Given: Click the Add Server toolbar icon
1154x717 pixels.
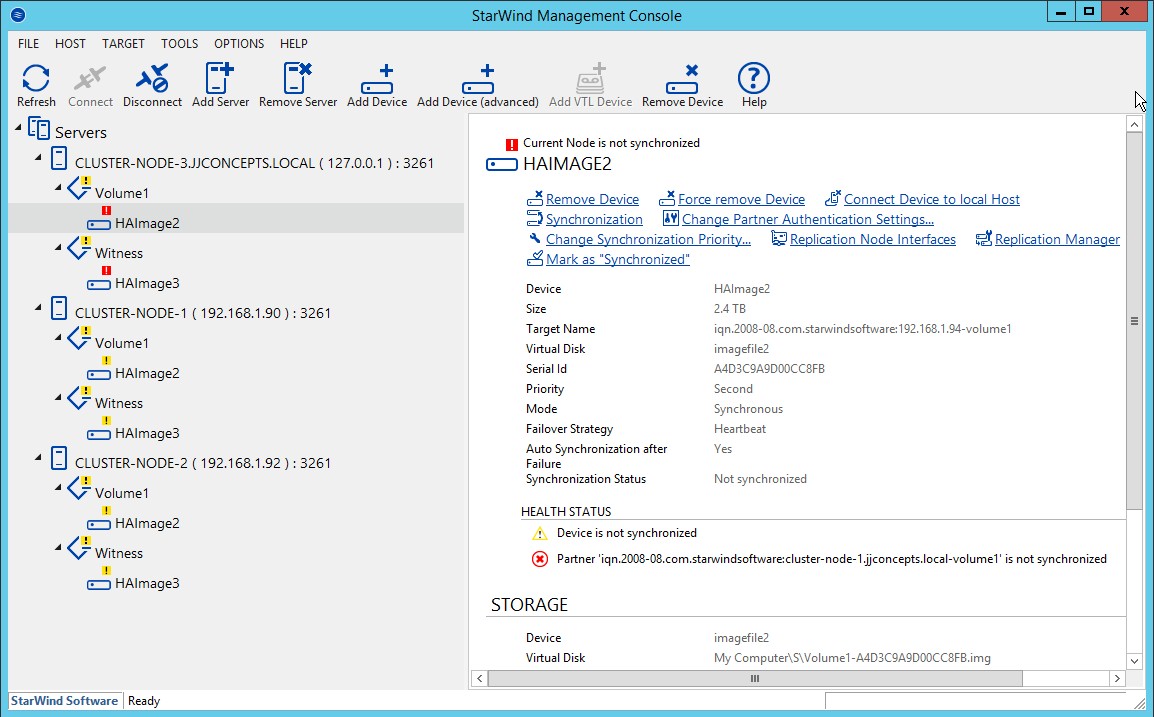Looking at the screenshot, I should (x=219, y=78).
